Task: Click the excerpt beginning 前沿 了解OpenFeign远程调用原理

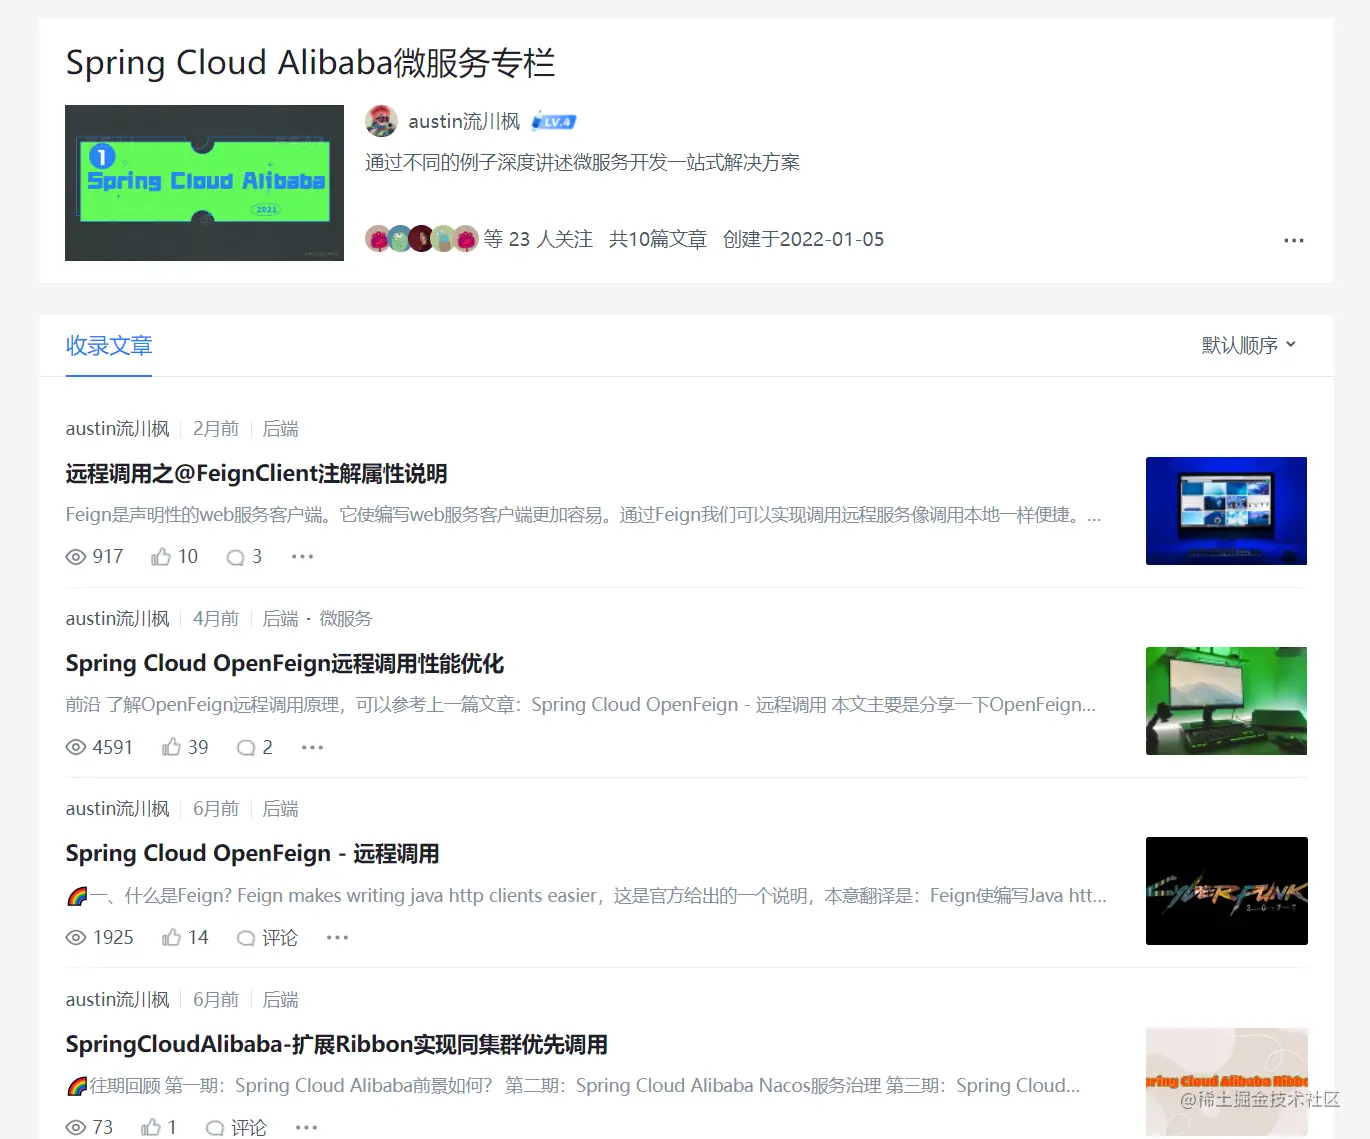Action: point(581,705)
